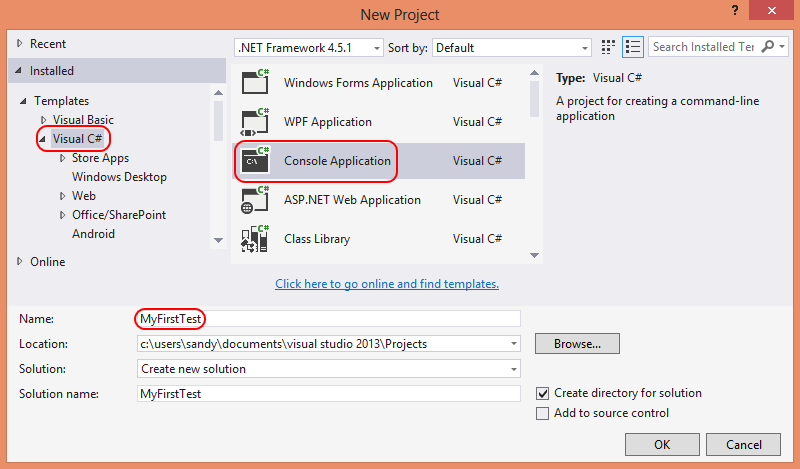Select Class Library template name
Screen dimensions: 800x469
click(x=317, y=239)
